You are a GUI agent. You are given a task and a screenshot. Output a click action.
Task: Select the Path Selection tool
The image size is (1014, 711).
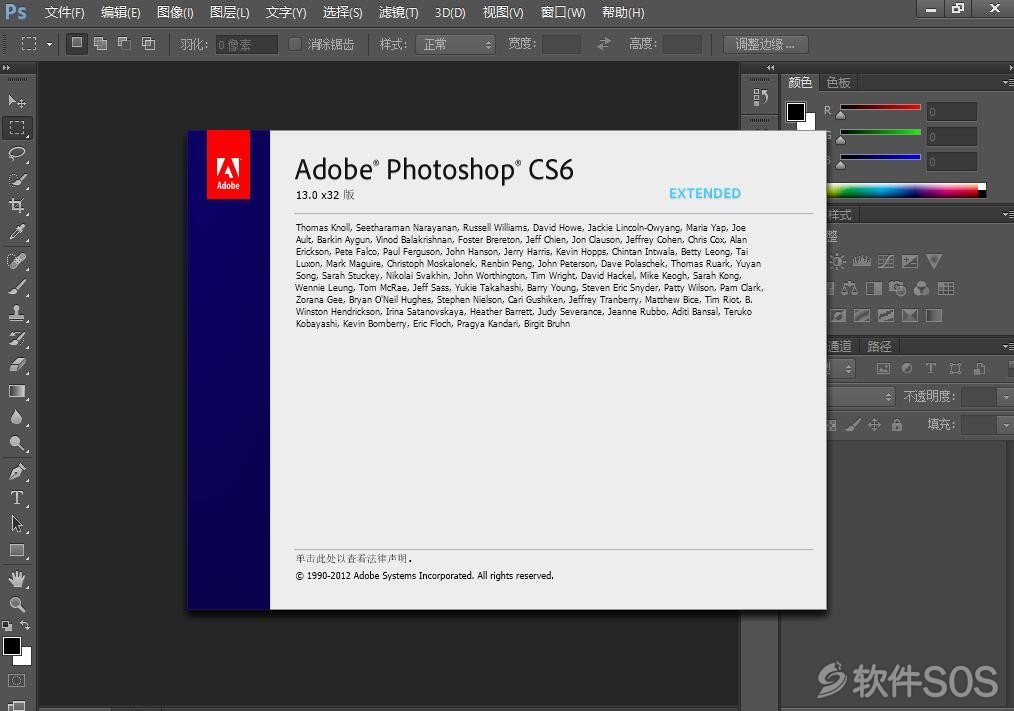click(x=17, y=523)
